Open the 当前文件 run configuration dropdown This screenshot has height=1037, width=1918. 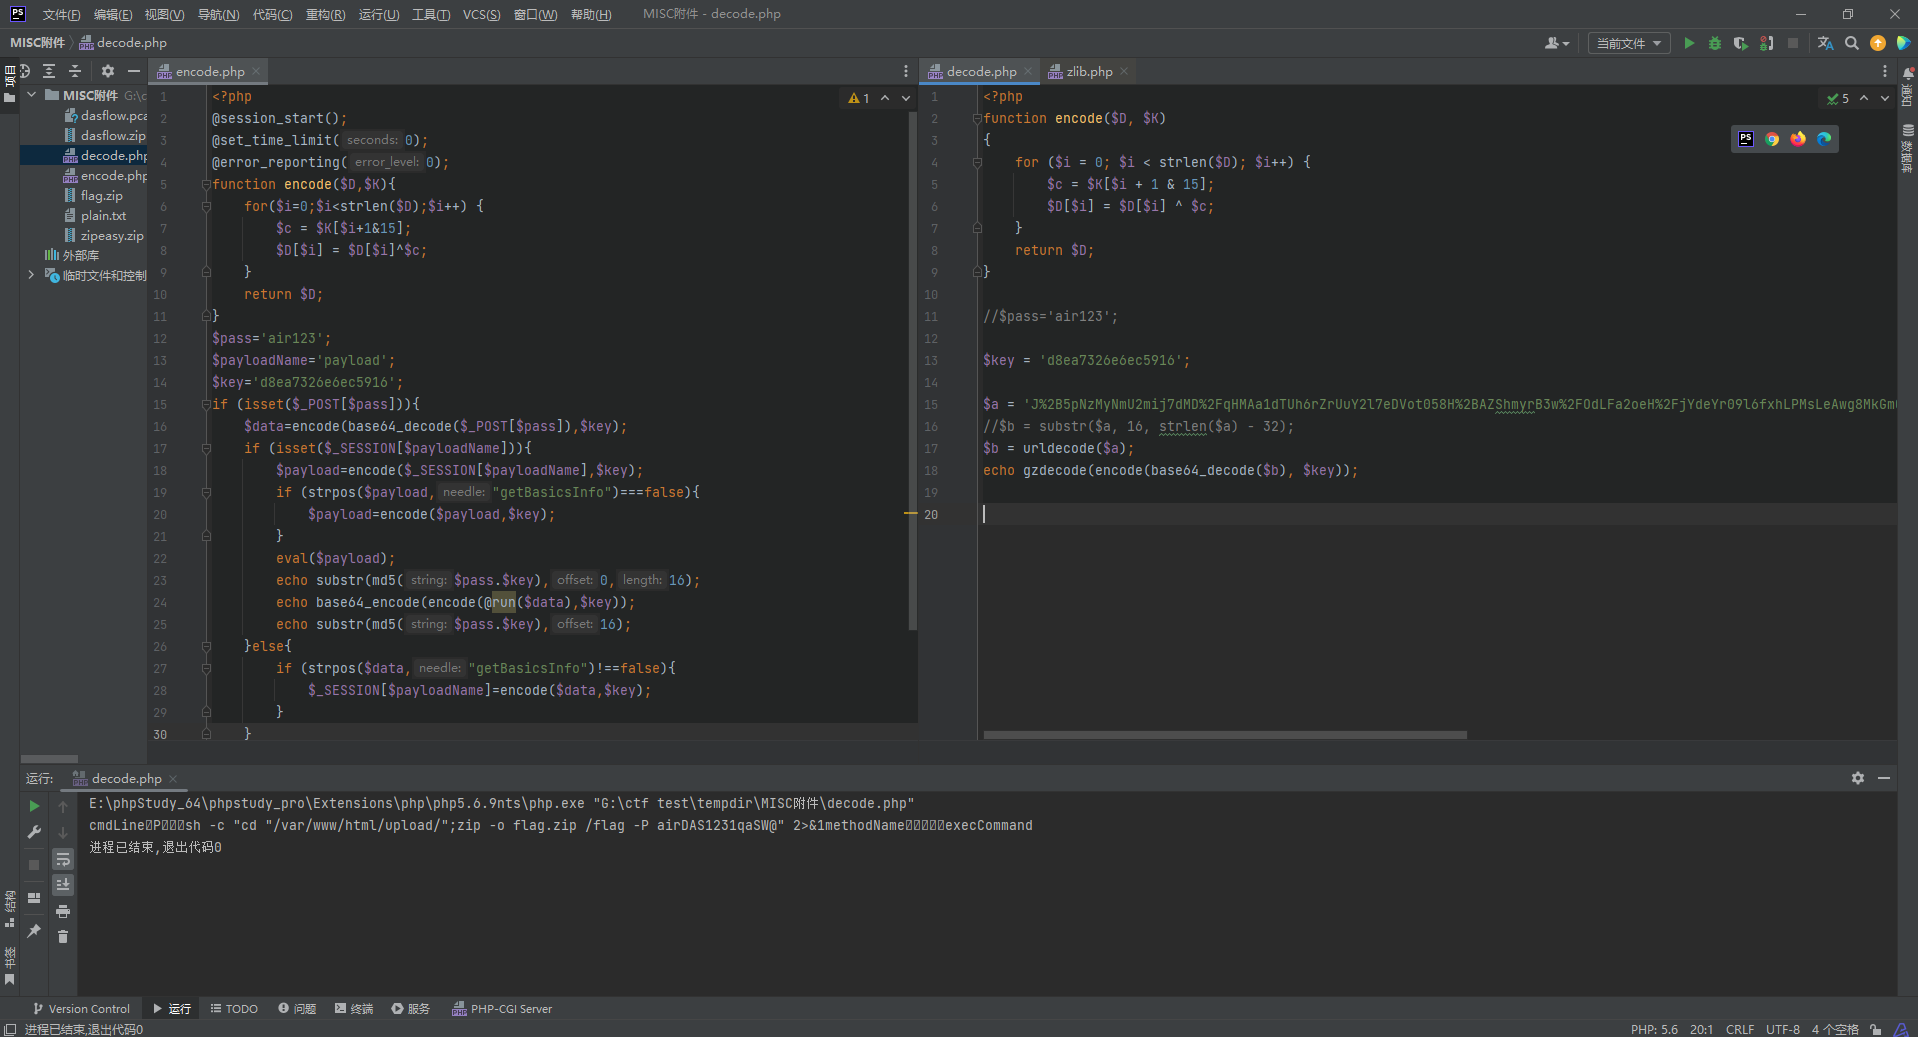(x=1629, y=43)
